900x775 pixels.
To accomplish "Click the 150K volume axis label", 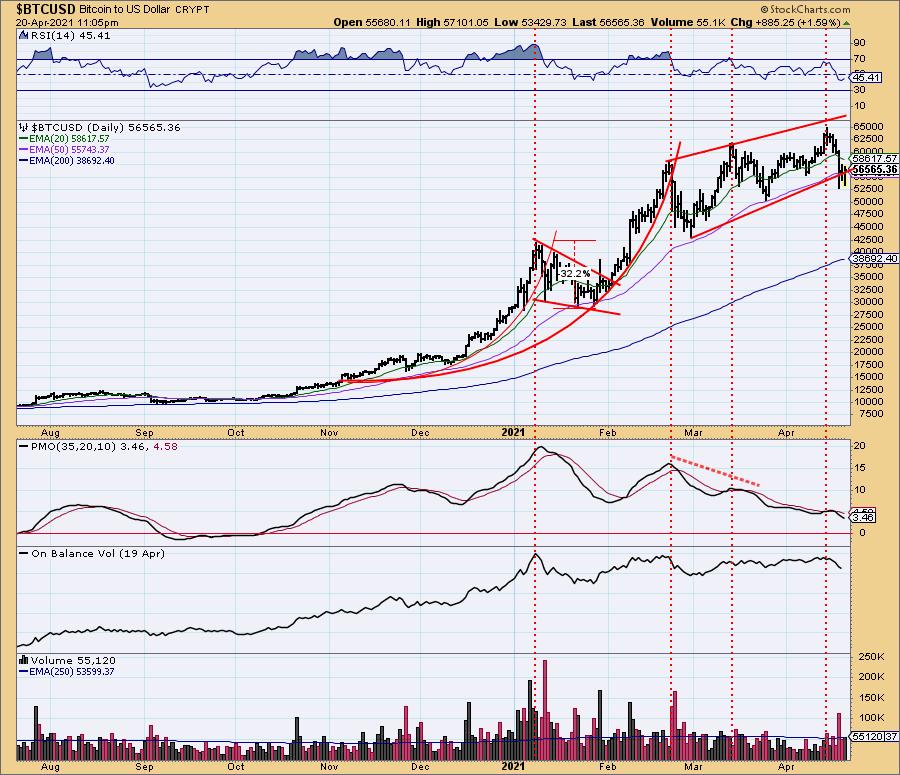I will coord(871,698).
